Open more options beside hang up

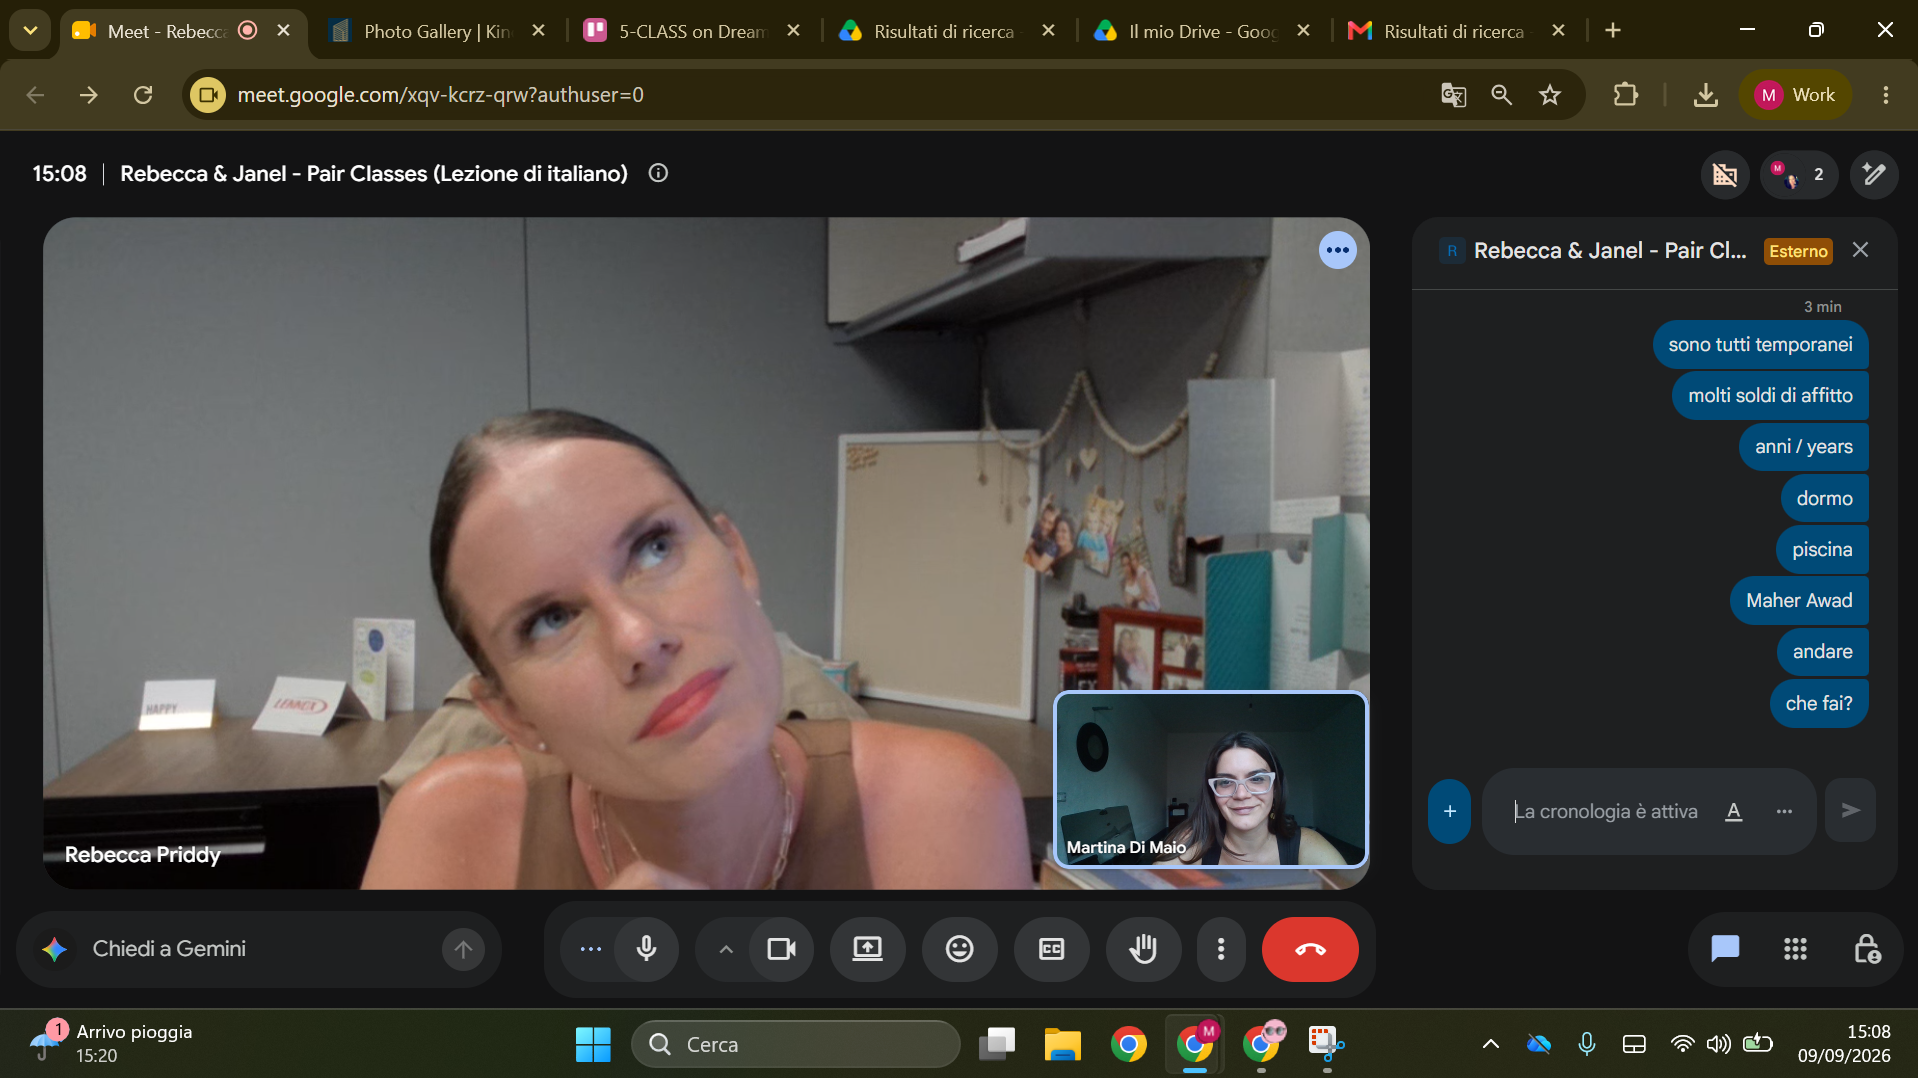1221,949
